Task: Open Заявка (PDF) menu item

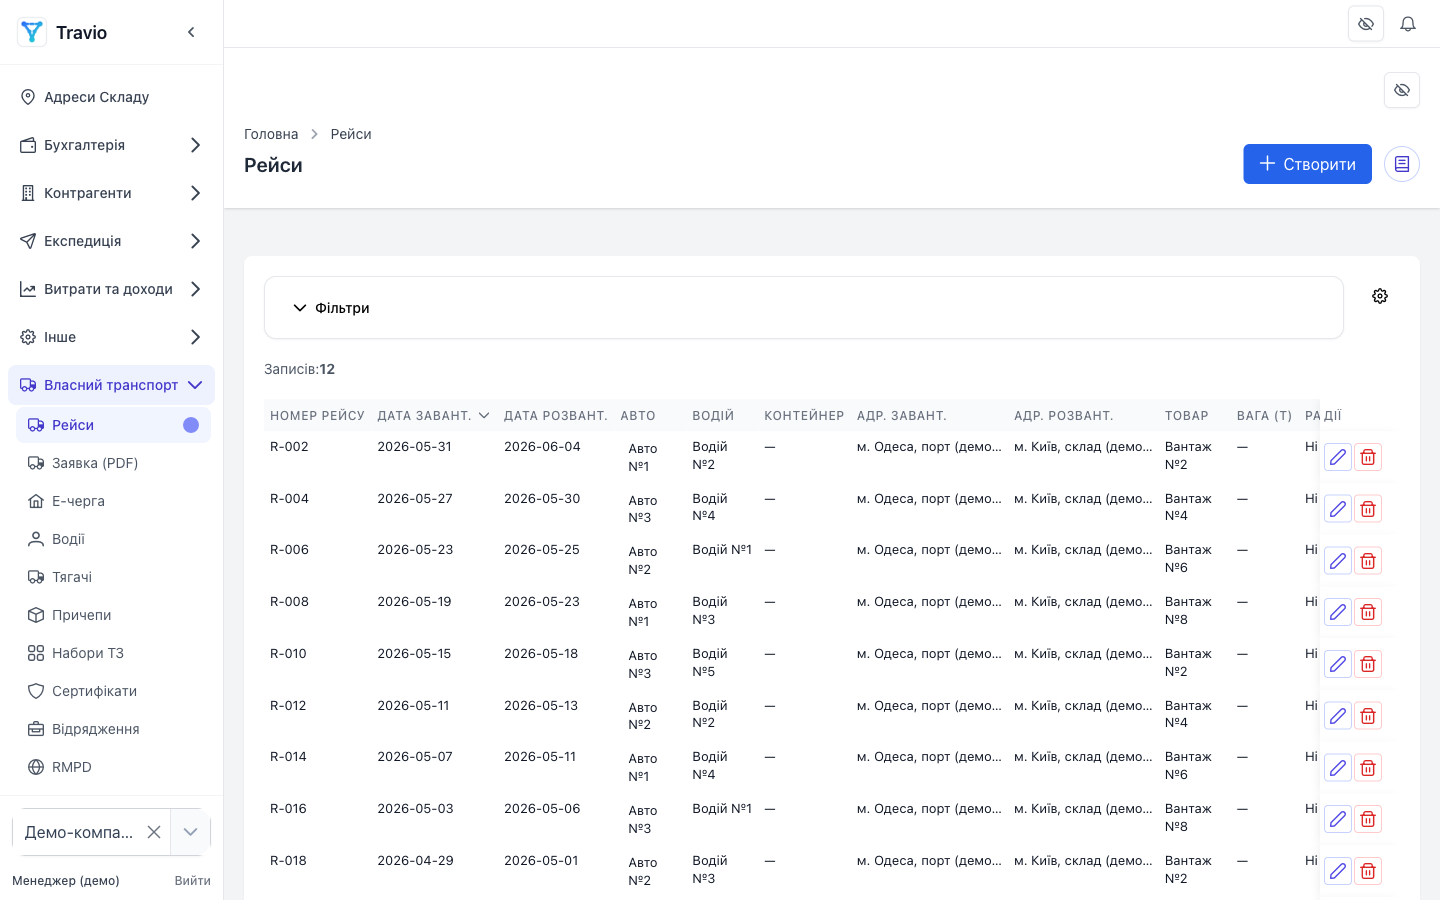Action: tap(113, 463)
